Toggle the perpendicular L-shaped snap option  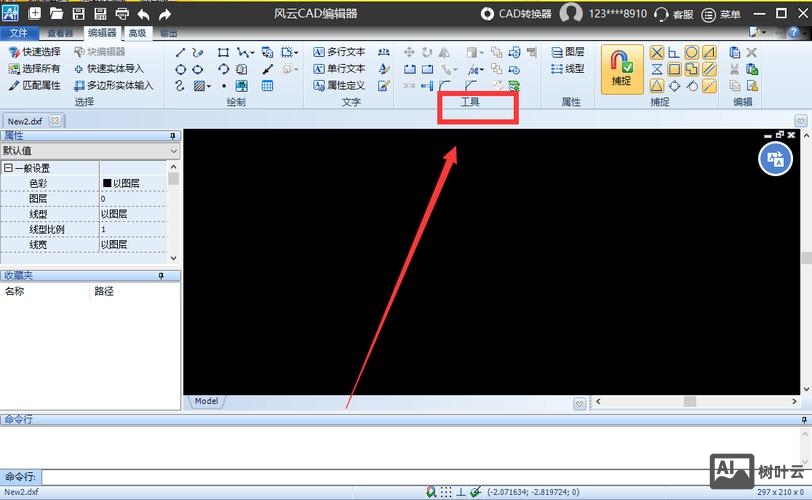(674, 52)
